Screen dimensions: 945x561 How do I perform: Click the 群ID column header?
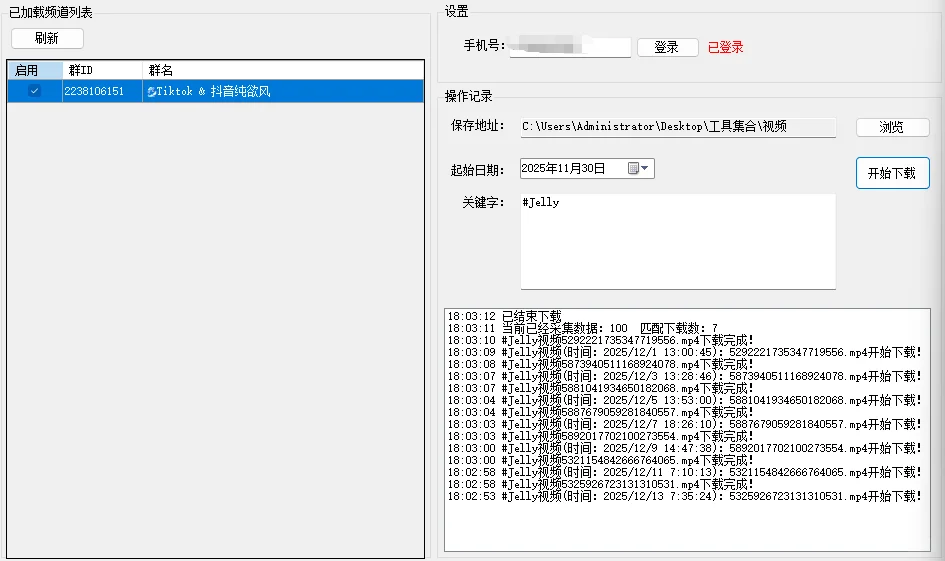[x=102, y=70]
